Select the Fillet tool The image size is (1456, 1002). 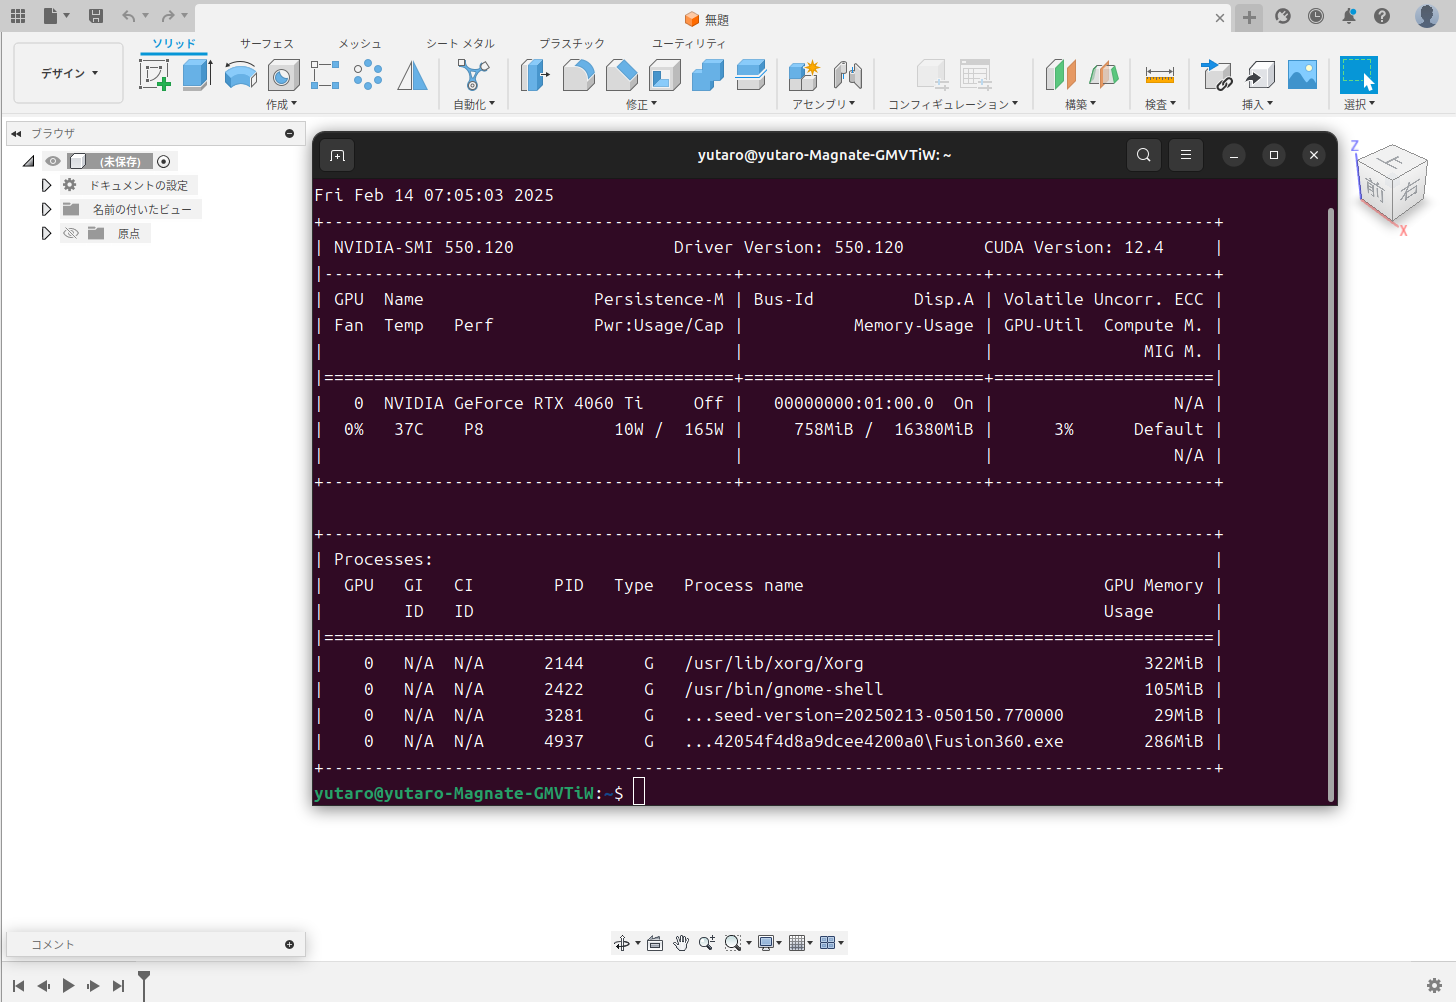point(578,75)
